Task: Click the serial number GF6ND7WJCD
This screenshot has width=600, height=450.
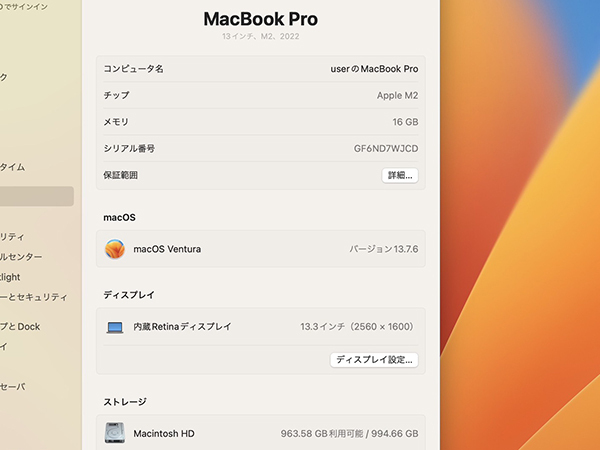Action: (x=386, y=148)
